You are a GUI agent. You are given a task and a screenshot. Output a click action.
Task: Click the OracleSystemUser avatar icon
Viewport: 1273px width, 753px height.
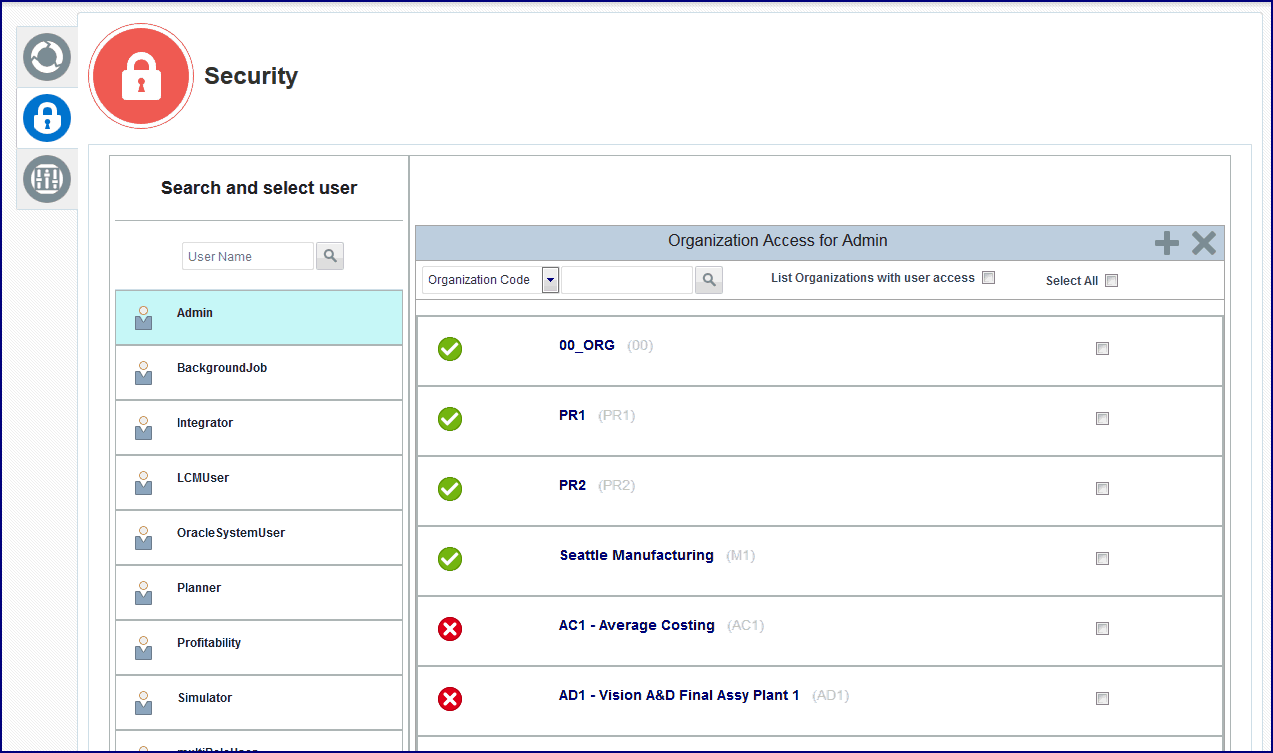pyautogui.click(x=144, y=538)
